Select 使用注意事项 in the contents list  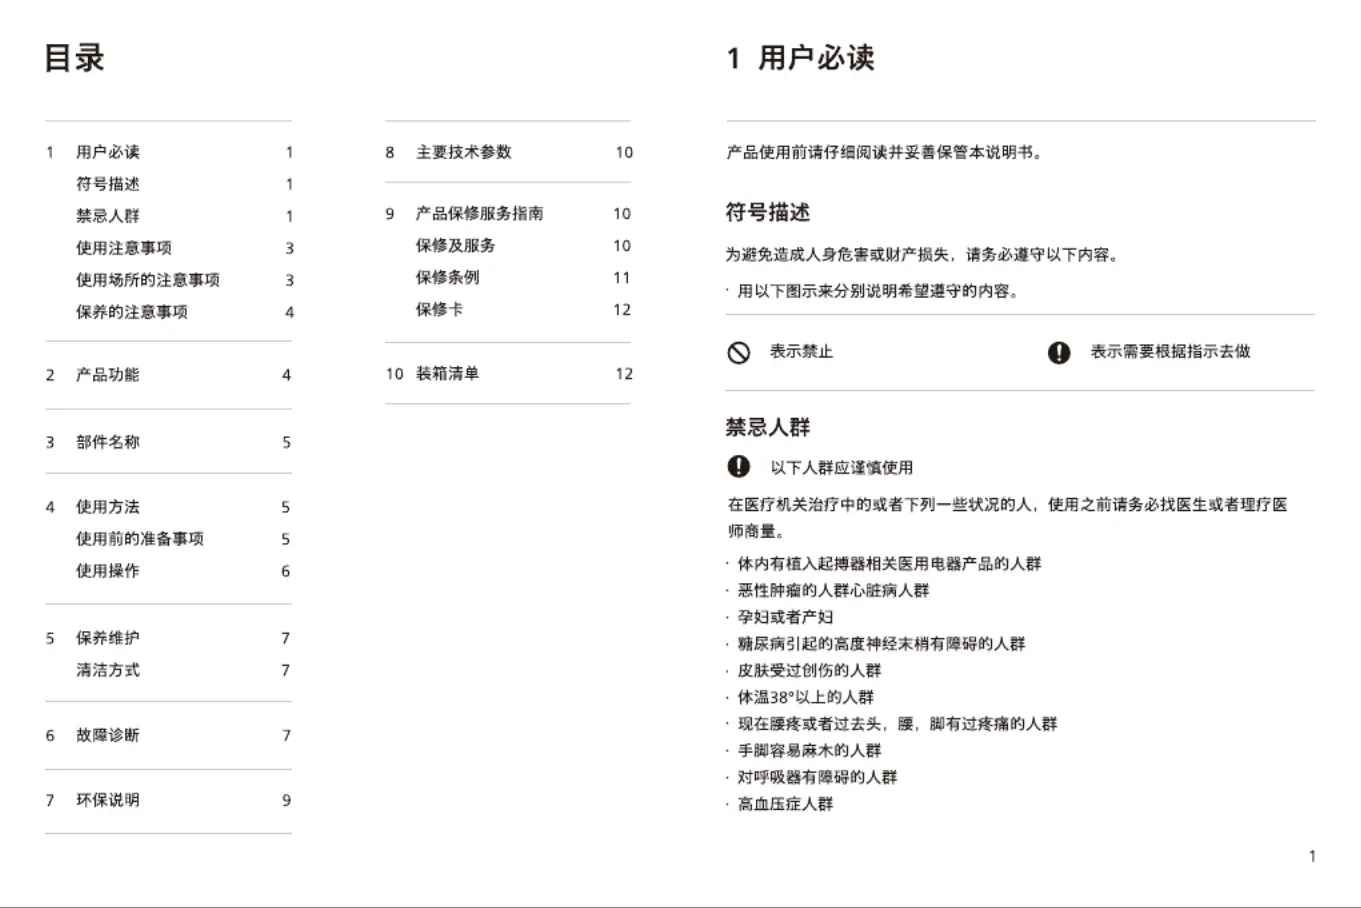(124, 248)
